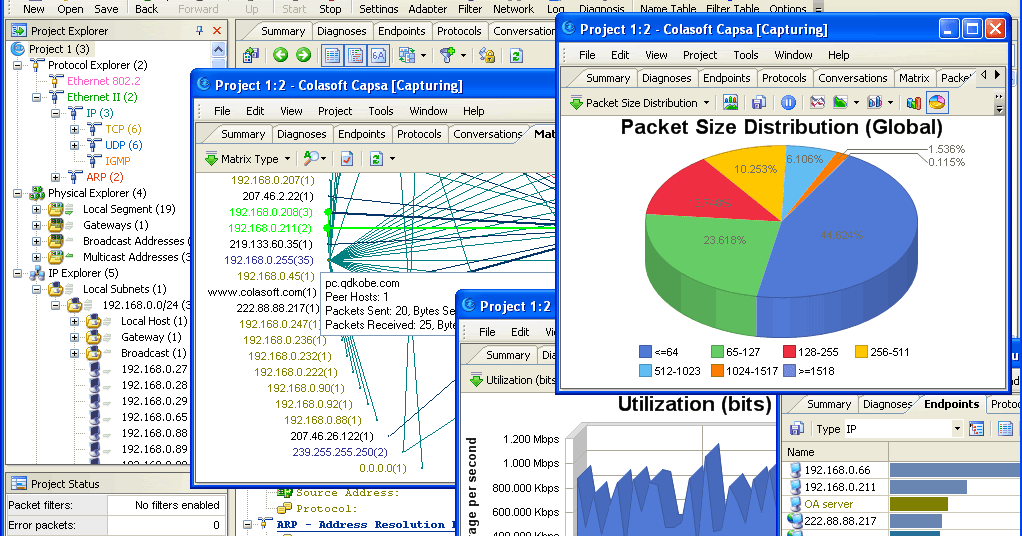1022x536 pixels.
Task: Click the checkmark document icon in Matrix toolbar
Action: [x=347, y=158]
